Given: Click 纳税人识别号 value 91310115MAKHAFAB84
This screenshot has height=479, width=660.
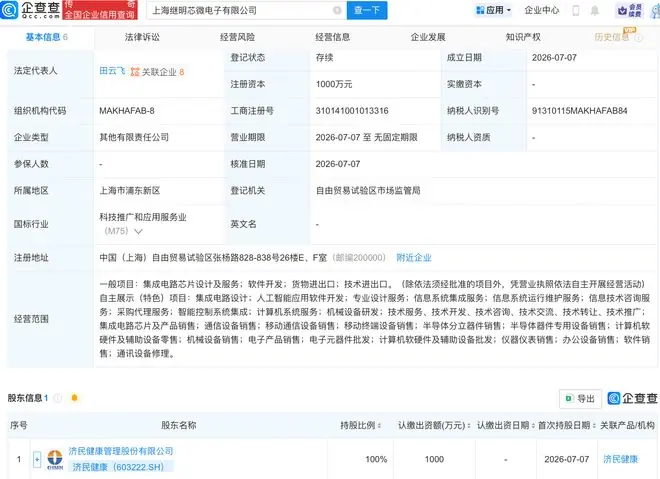Looking at the screenshot, I should point(580,111).
